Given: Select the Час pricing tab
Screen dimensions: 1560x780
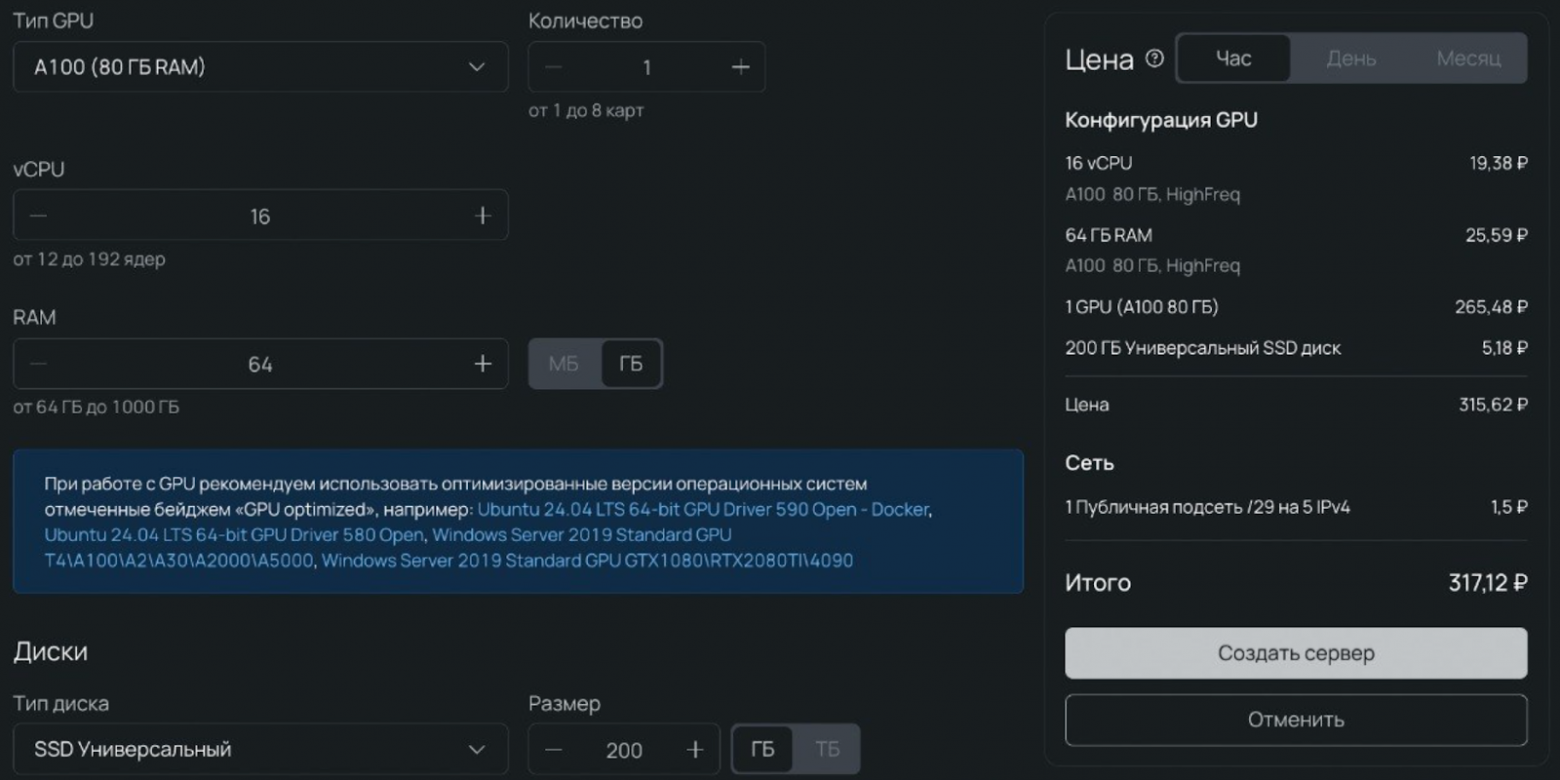Looking at the screenshot, I should pos(1235,58).
